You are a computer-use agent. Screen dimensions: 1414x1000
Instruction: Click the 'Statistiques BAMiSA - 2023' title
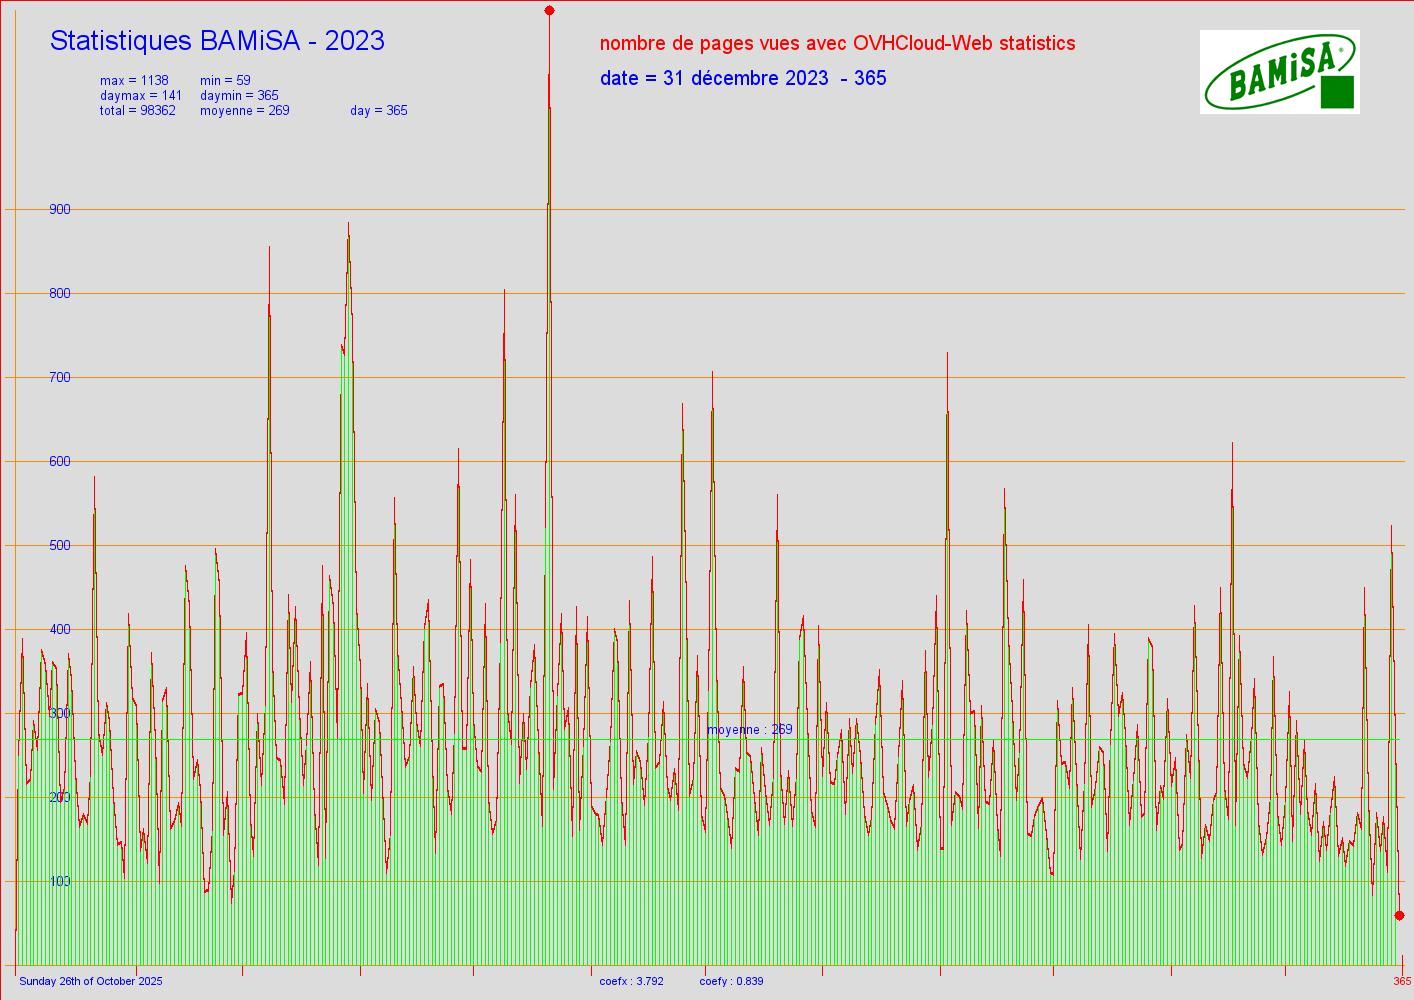[x=217, y=41]
